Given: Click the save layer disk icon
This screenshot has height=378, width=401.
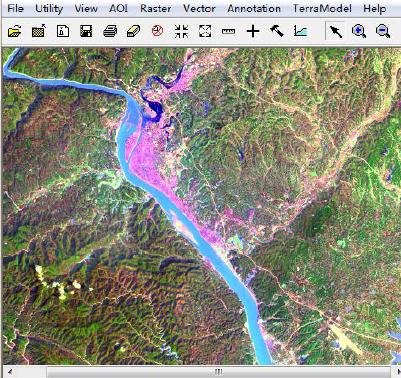Looking at the screenshot, I should point(86,31).
